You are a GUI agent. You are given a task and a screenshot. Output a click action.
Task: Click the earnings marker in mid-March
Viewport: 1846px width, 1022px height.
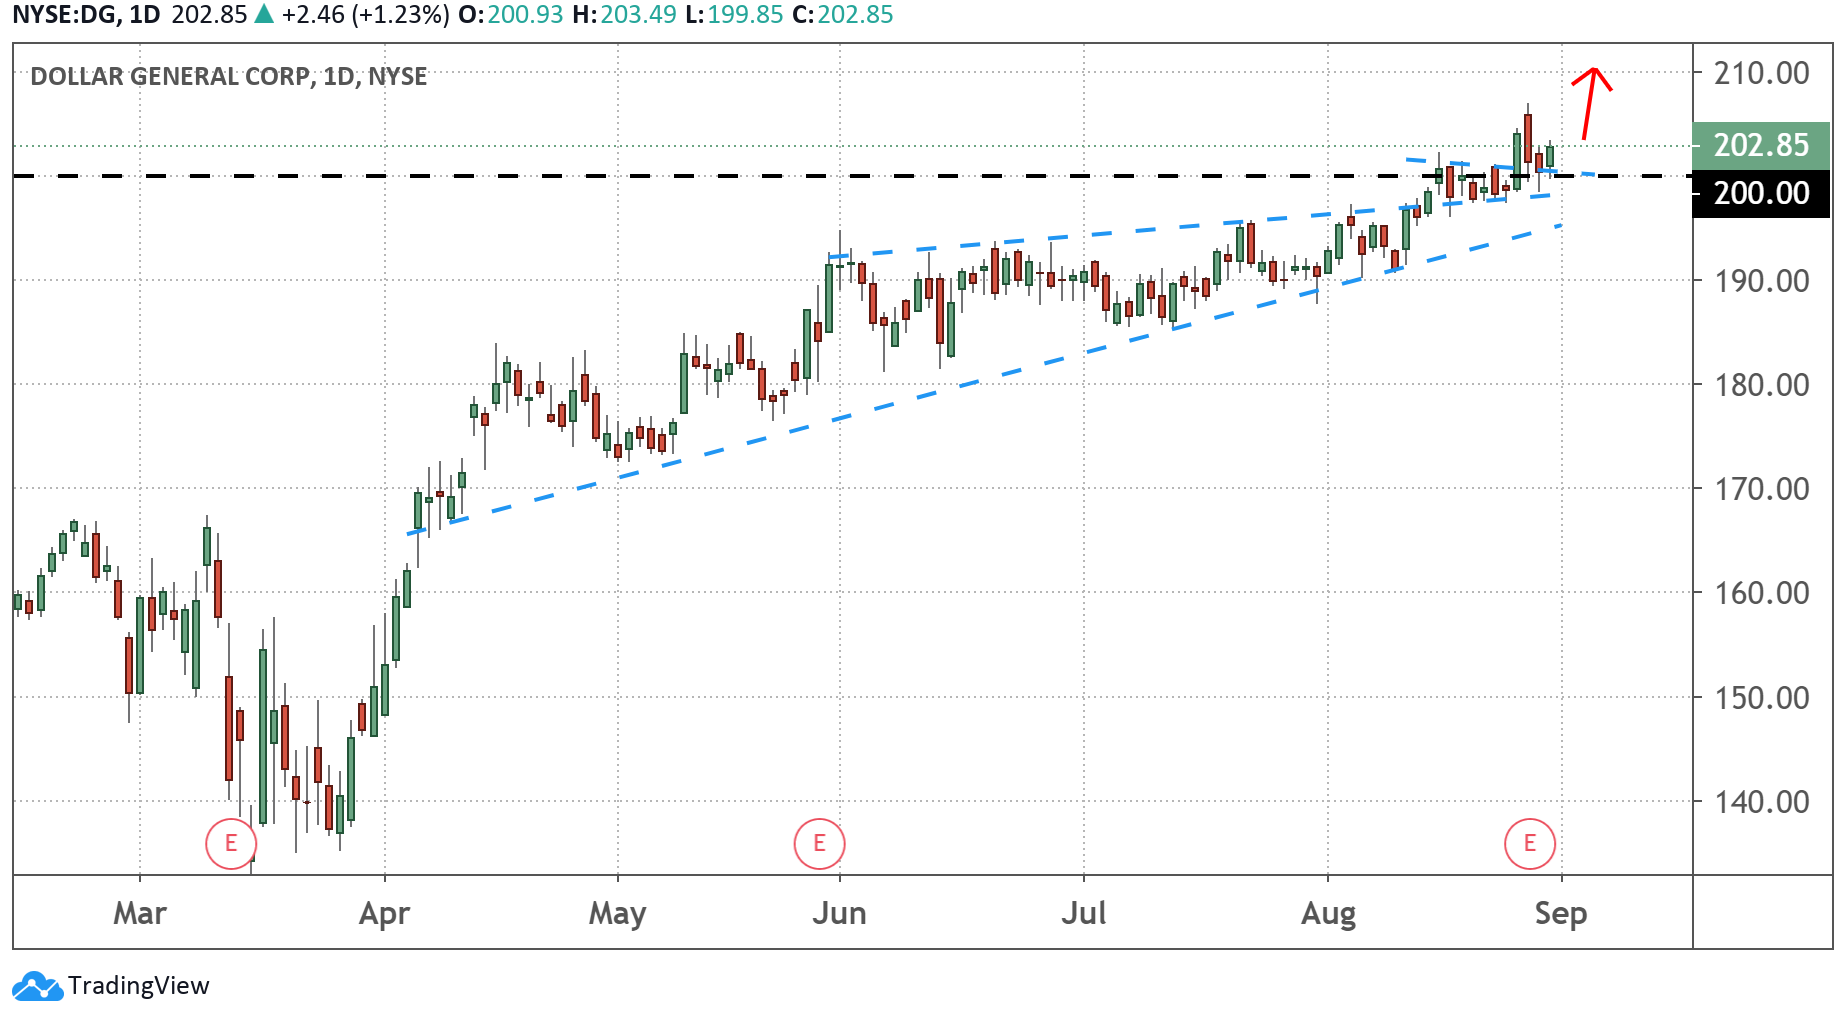[231, 844]
